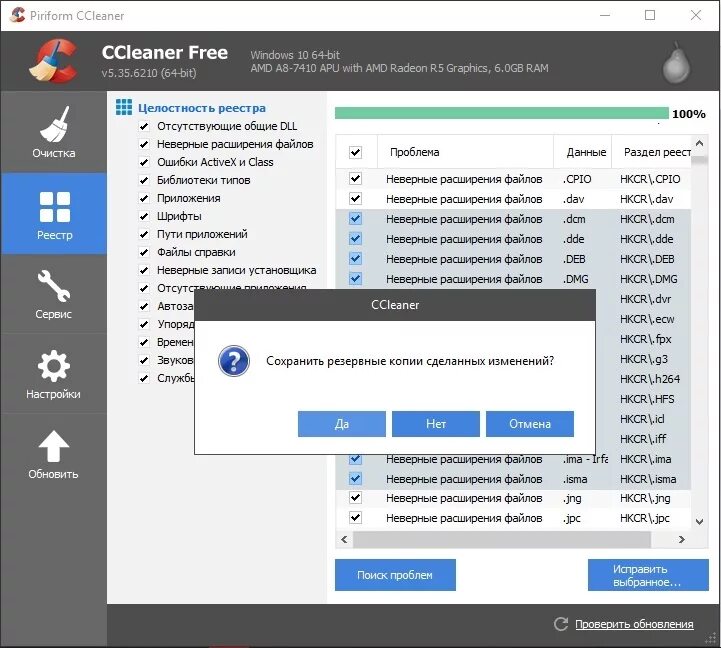The height and width of the screenshot is (648, 721).
Task: Toggle Пути приложений checkbox
Action: click(144, 234)
